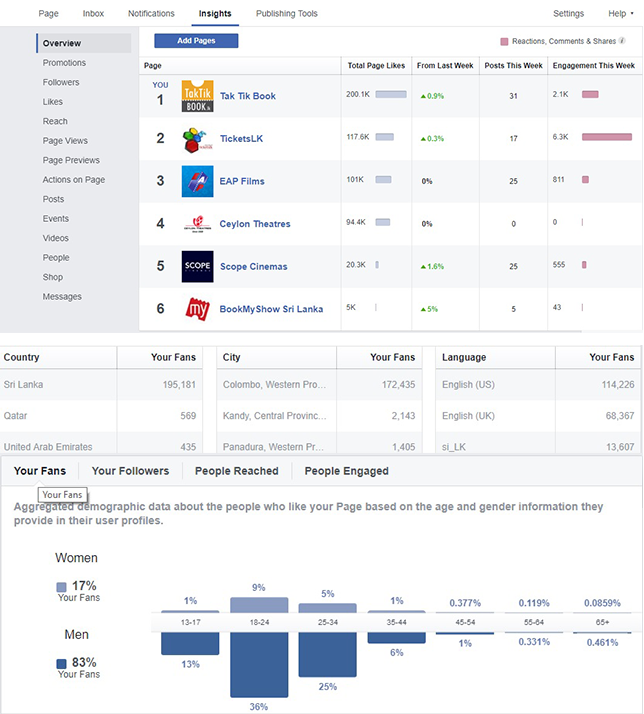Open Posts in the sidebar
Screen dimensions: 644x714
(53, 199)
